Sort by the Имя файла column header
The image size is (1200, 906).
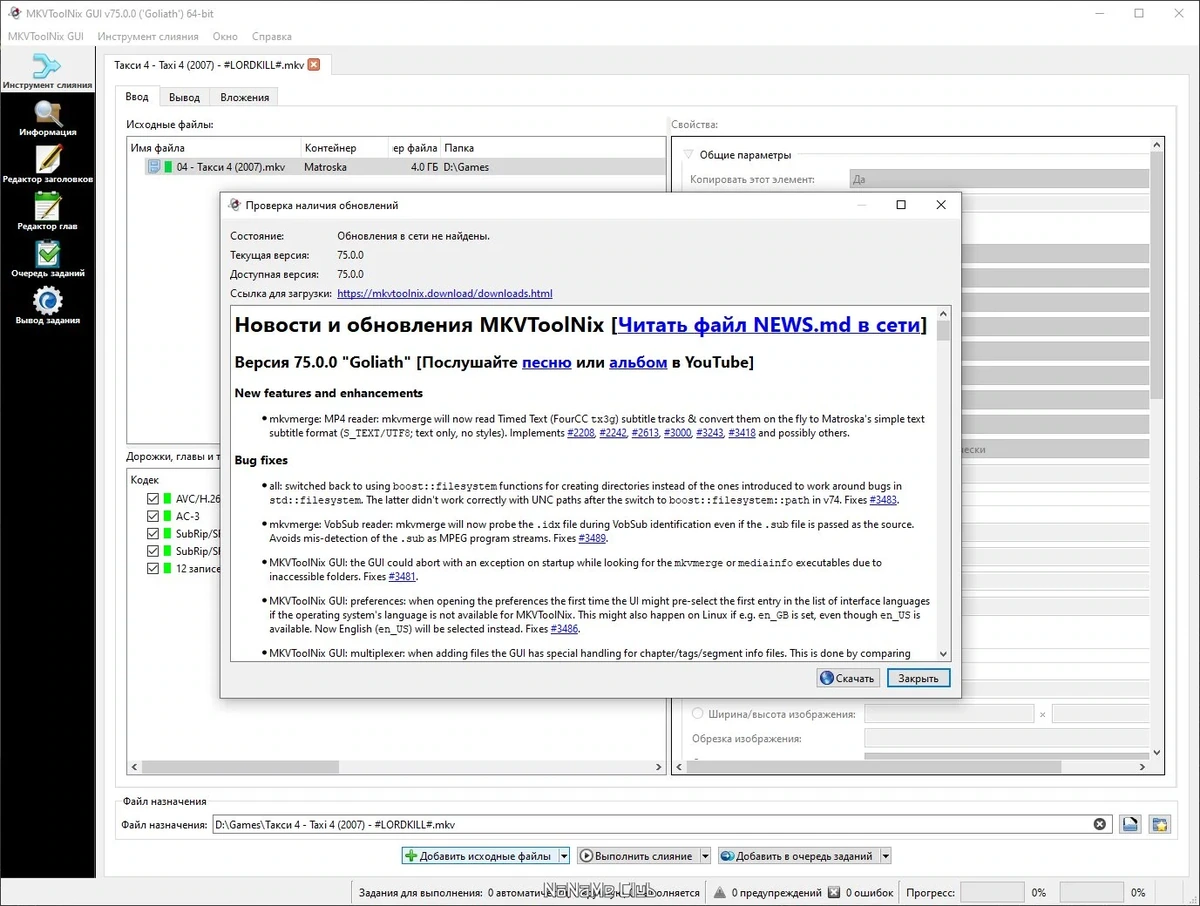point(214,148)
